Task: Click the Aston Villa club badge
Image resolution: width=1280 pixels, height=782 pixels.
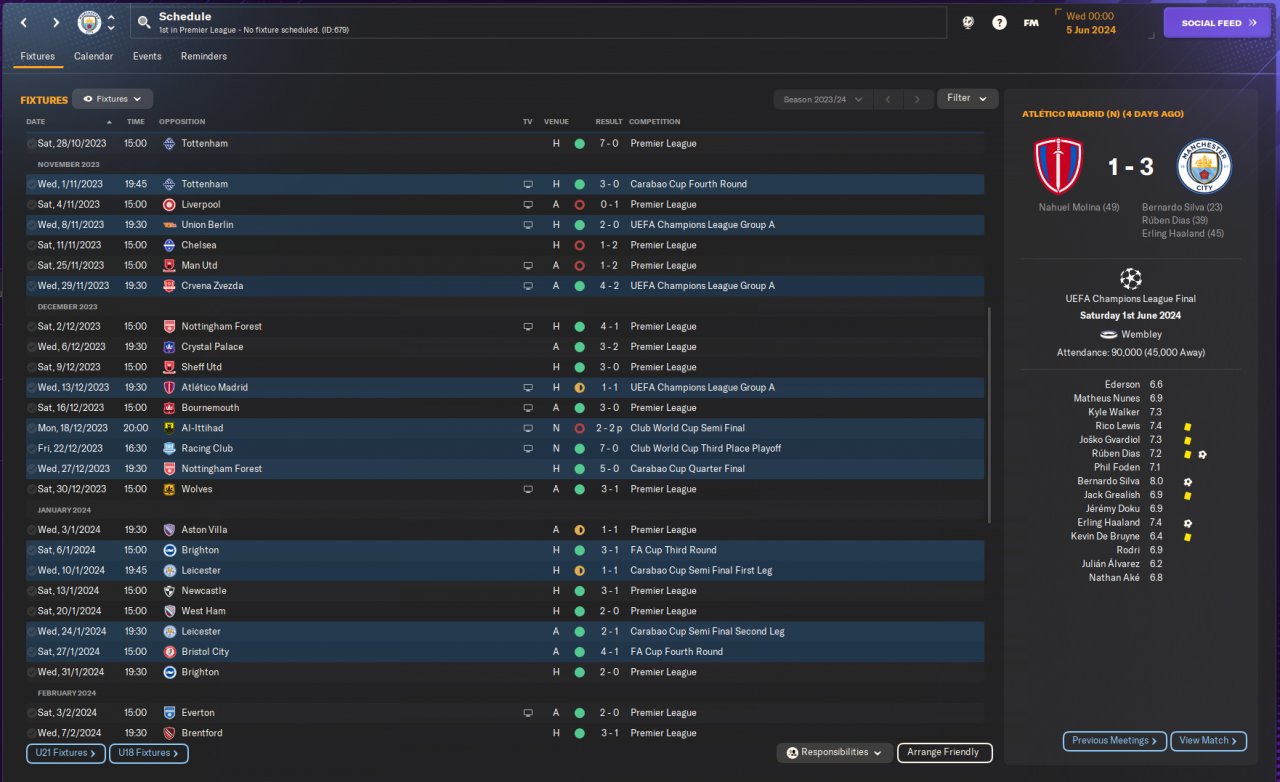Action: click(x=169, y=530)
